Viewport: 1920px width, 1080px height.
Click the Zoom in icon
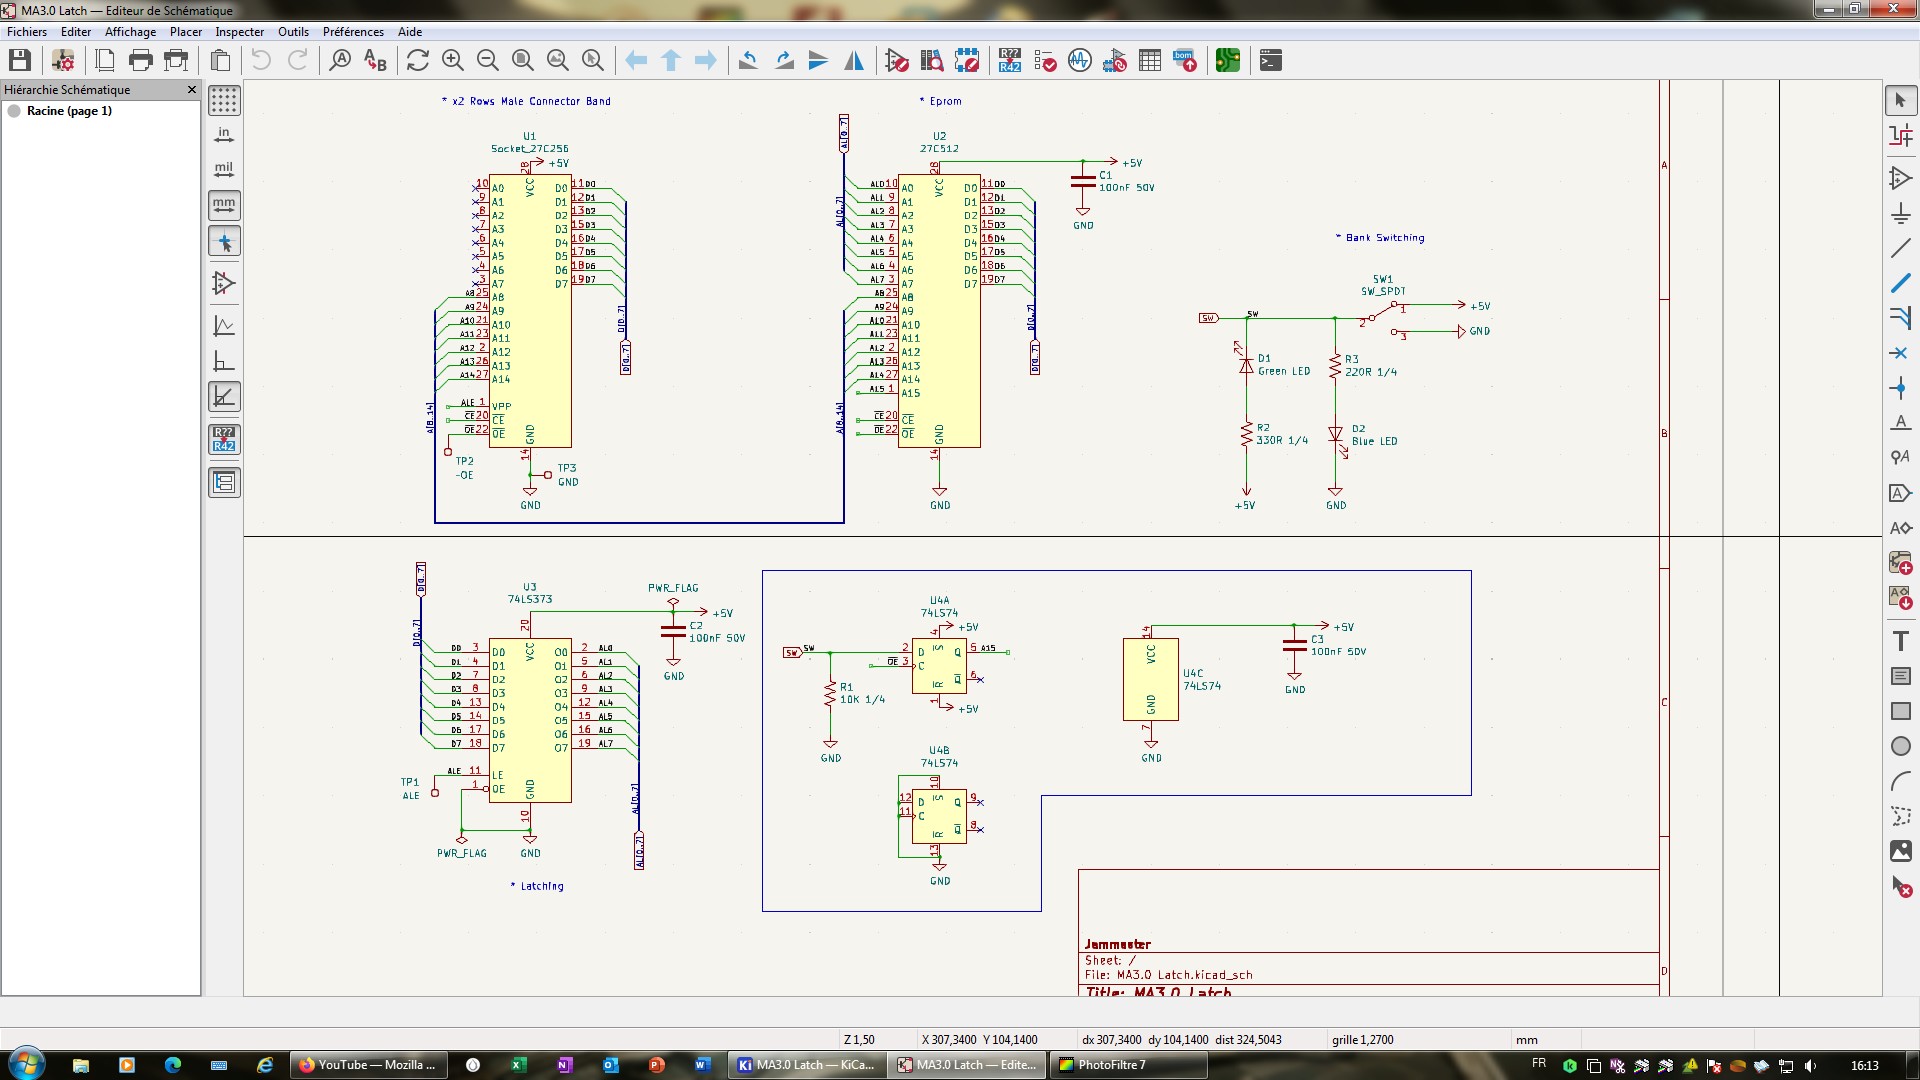453,61
